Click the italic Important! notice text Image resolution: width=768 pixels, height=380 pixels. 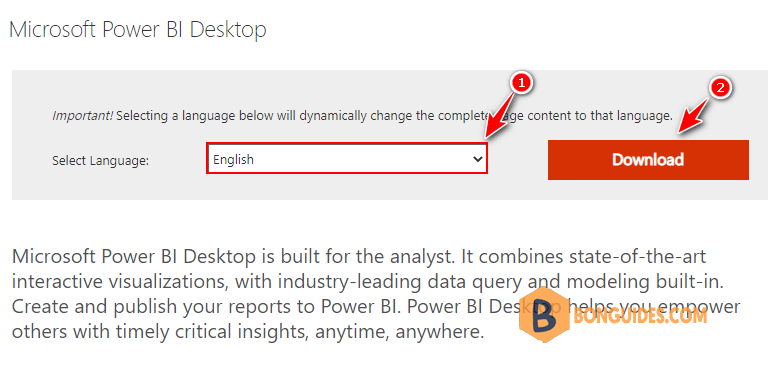[83, 116]
